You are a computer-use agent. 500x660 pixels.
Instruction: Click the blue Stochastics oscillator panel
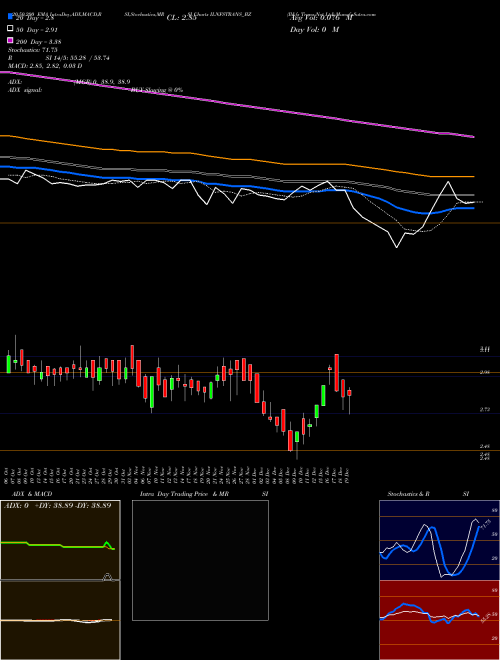click(x=439, y=540)
